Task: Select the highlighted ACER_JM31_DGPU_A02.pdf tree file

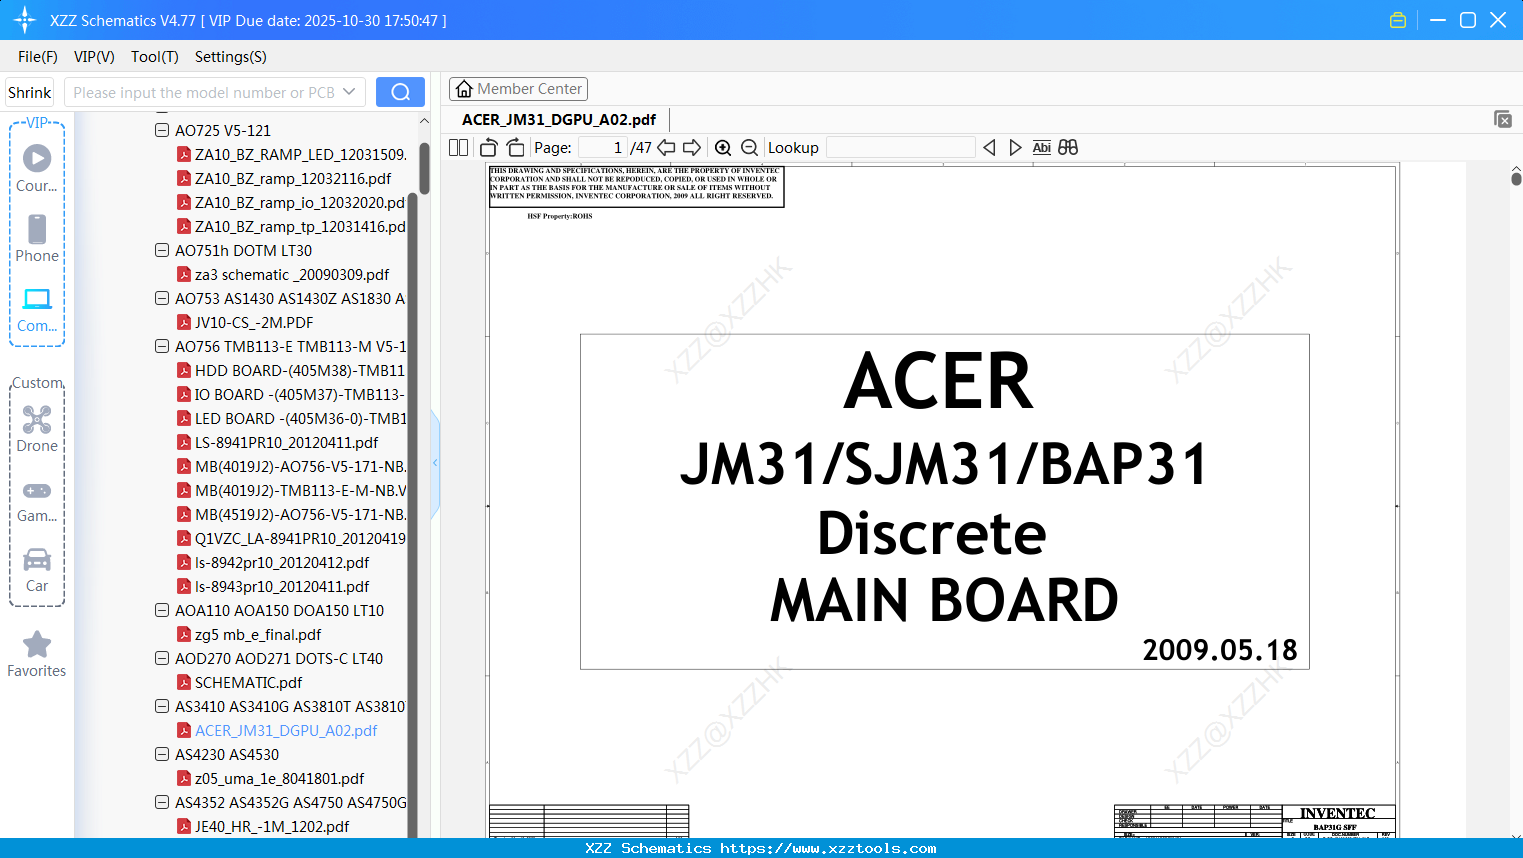Action: [x=286, y=730]
